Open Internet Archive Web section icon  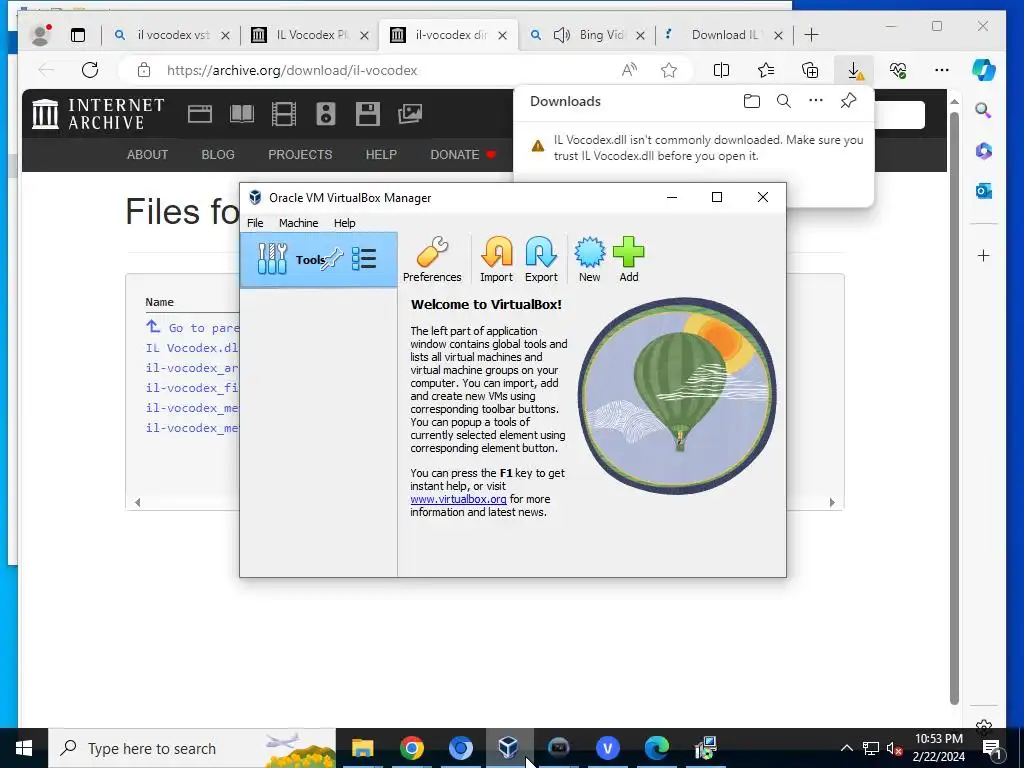click(x=200, y=114)
